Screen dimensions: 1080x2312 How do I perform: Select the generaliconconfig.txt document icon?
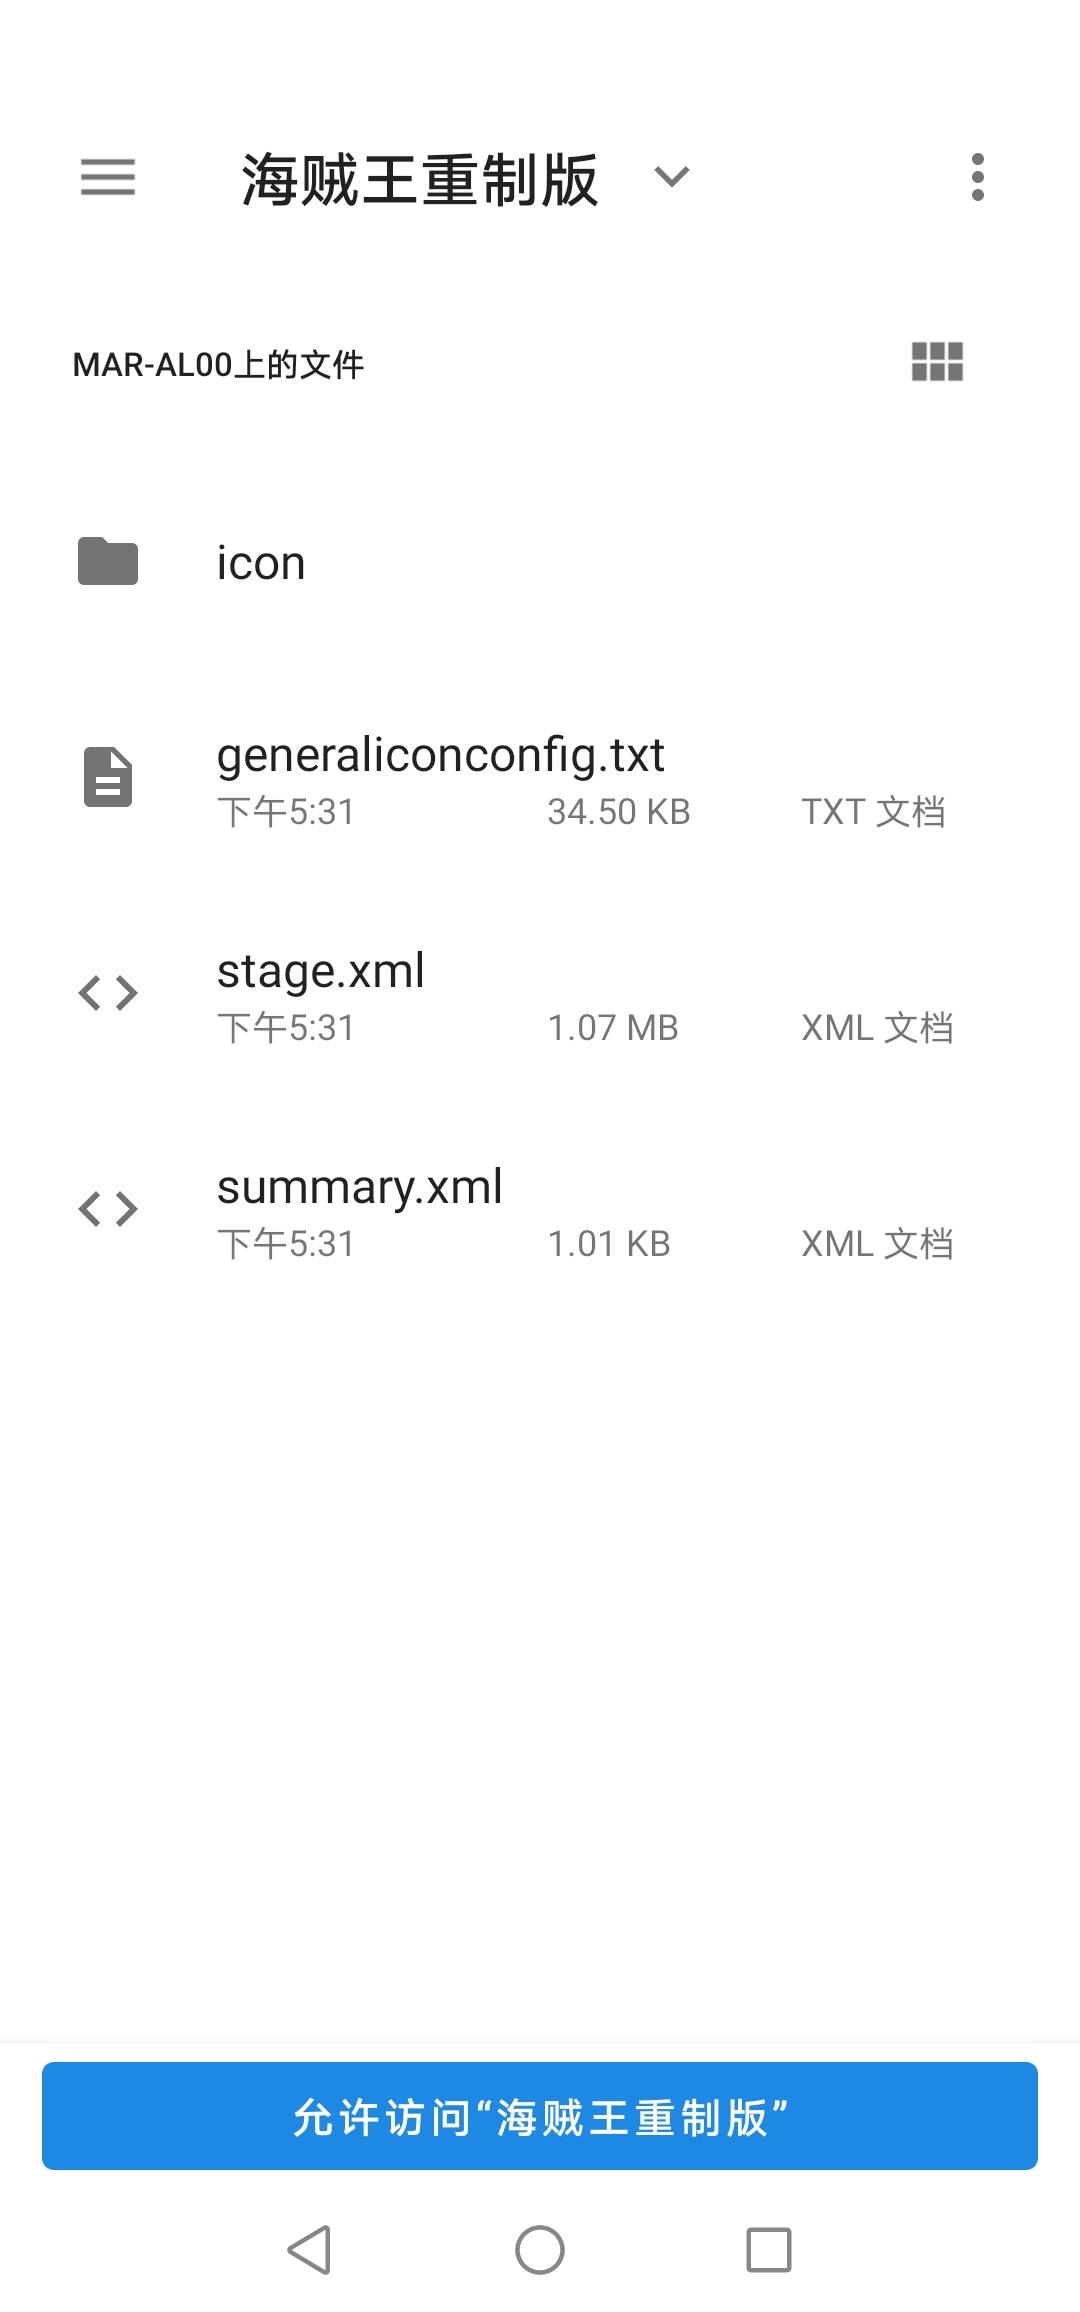[108, 777]
